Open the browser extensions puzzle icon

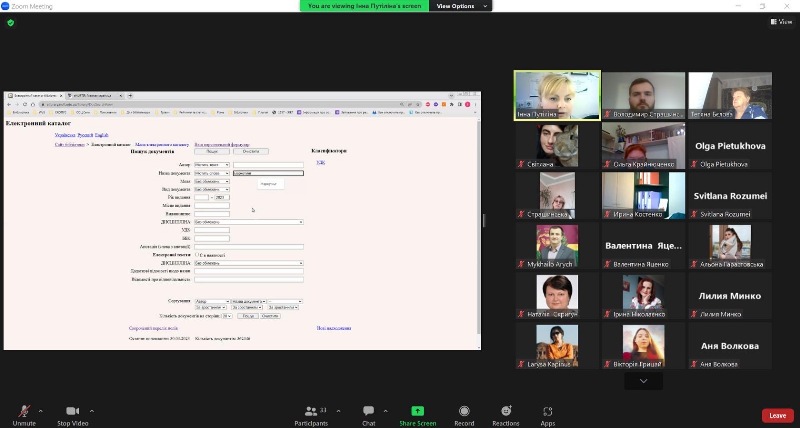coord(452,104)
